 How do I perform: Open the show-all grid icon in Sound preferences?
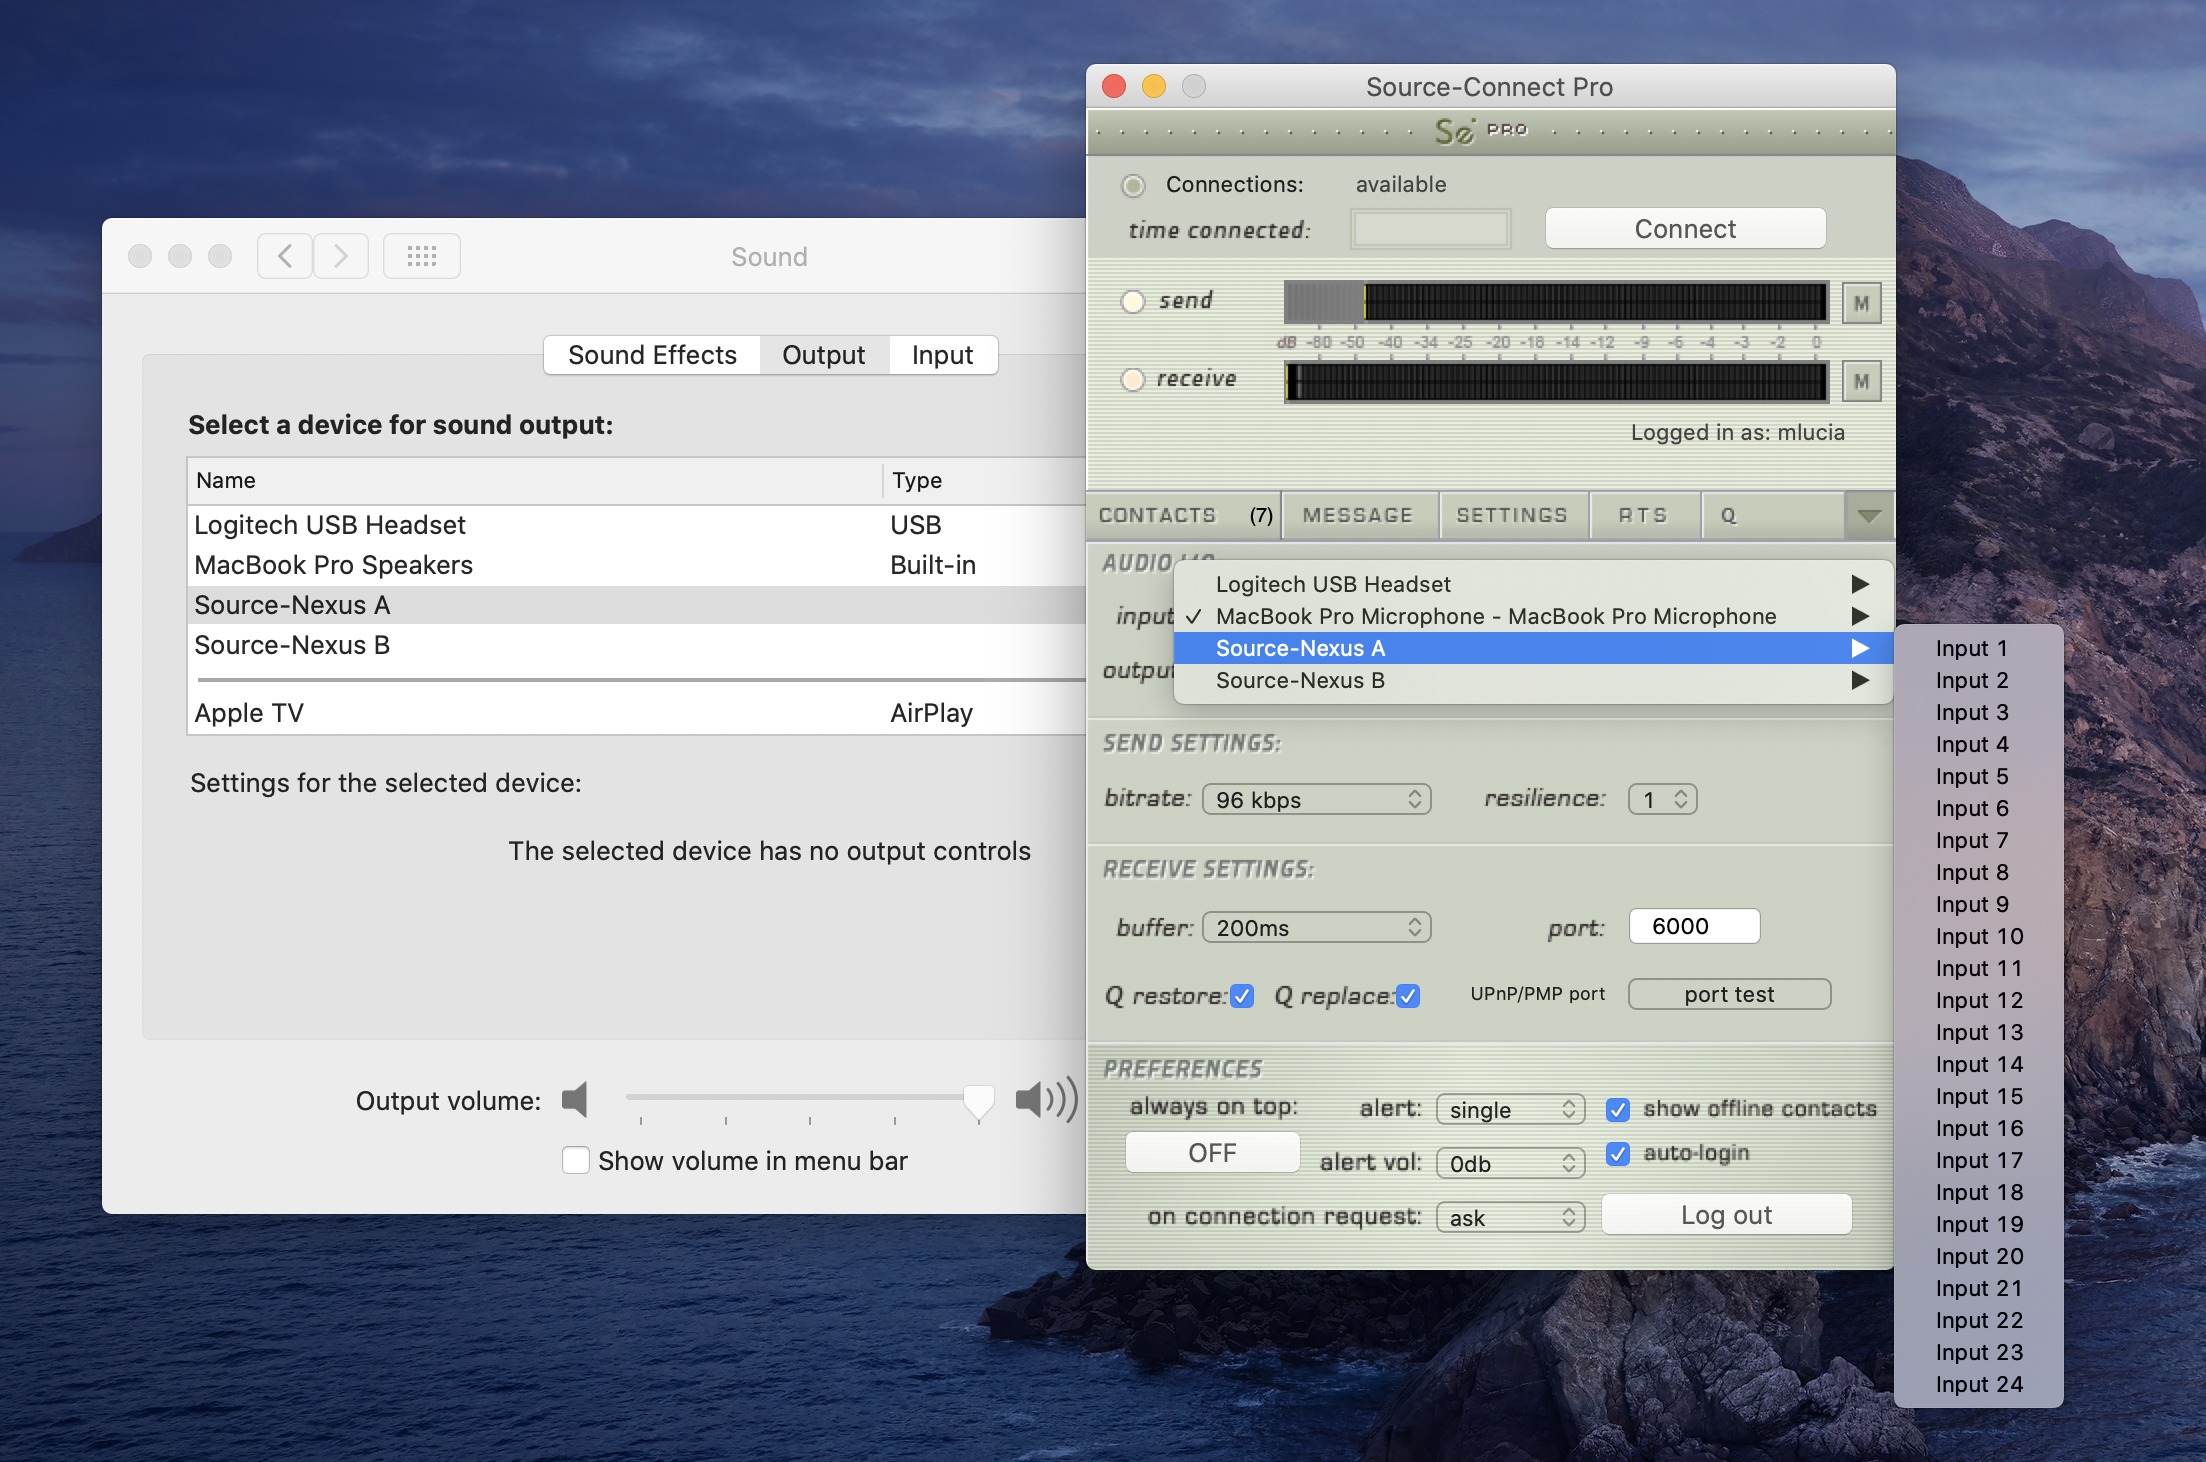(422, 256)
